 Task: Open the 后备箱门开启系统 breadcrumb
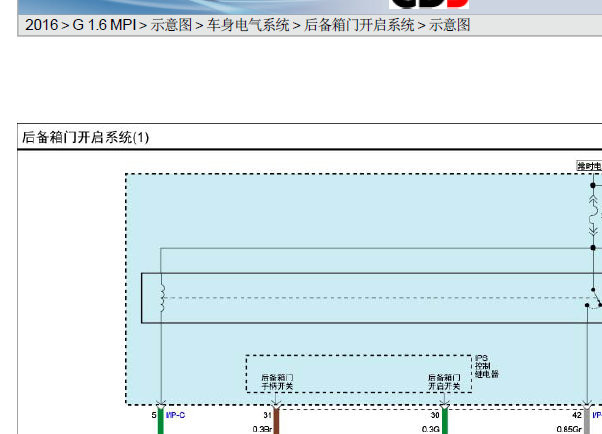359,25
